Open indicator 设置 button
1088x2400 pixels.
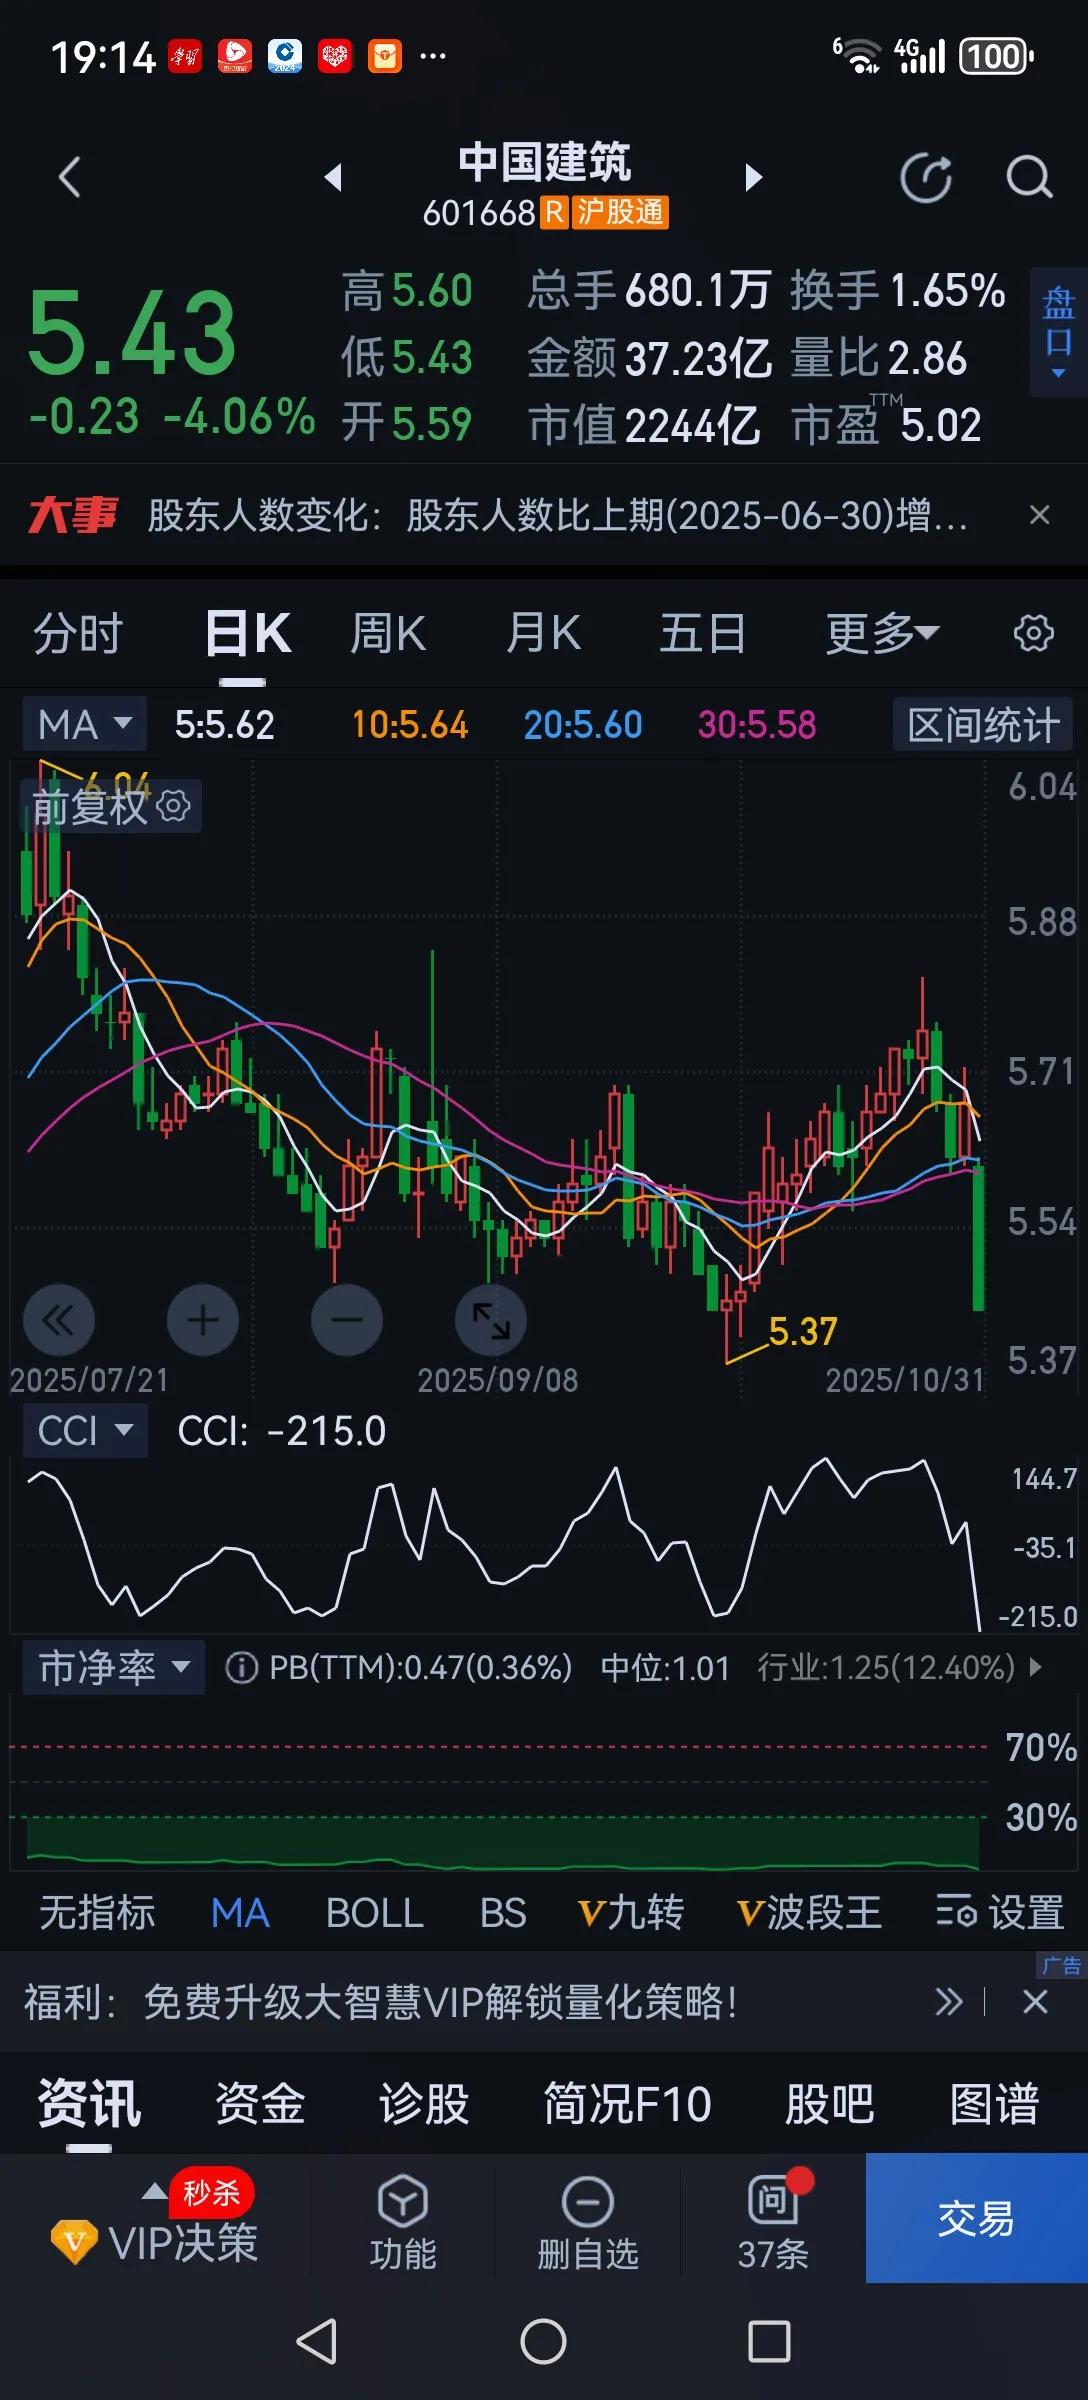1000,1912
